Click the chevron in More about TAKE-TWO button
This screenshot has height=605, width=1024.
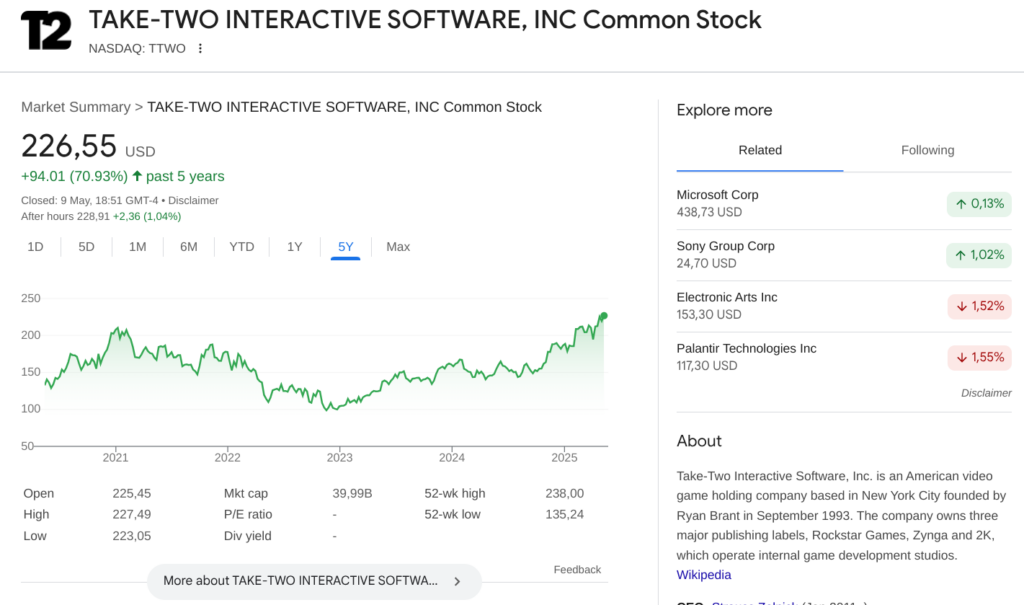(457, 581)
